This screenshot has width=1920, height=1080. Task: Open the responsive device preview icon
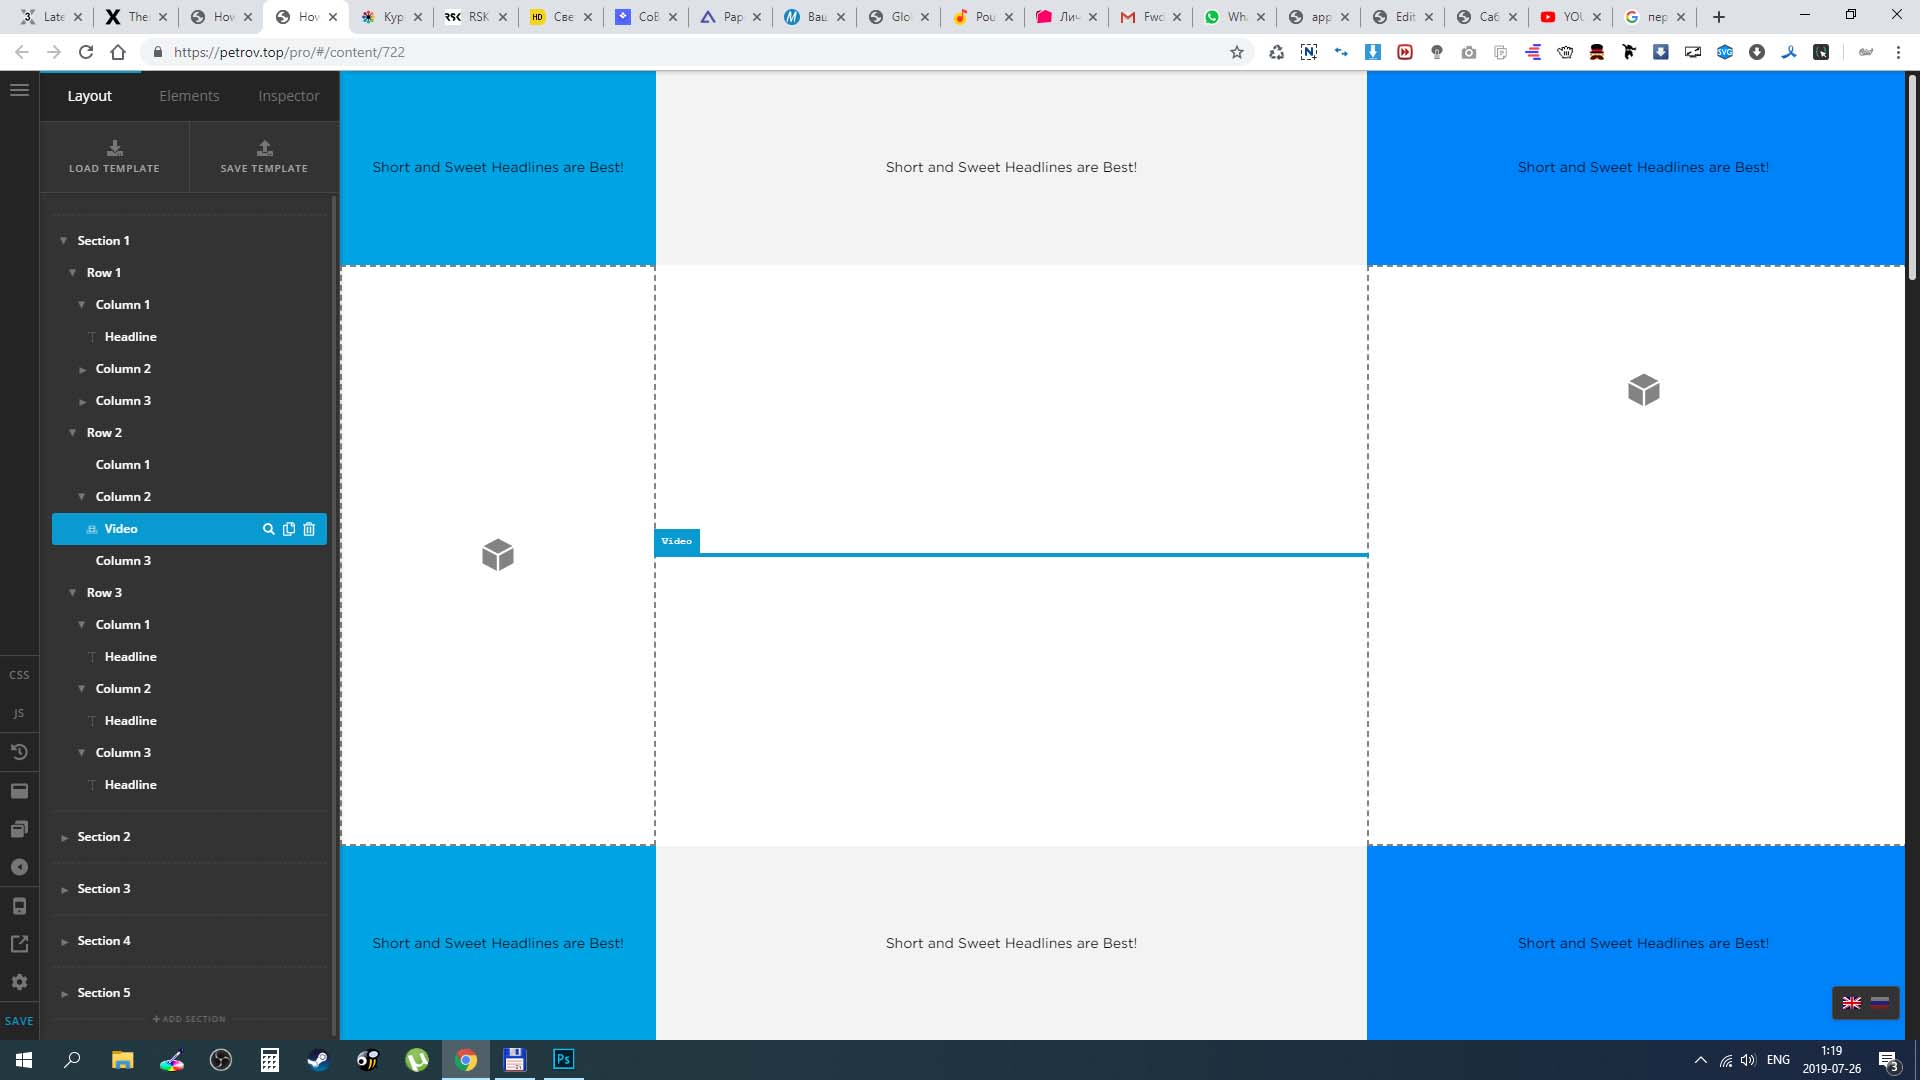[x=19, y=906]
